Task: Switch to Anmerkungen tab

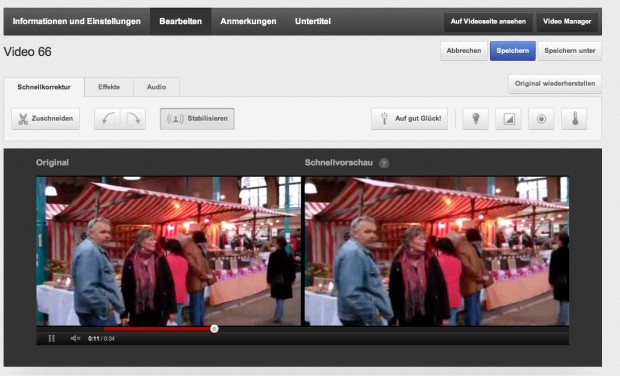Action: (x=248, y=21)
